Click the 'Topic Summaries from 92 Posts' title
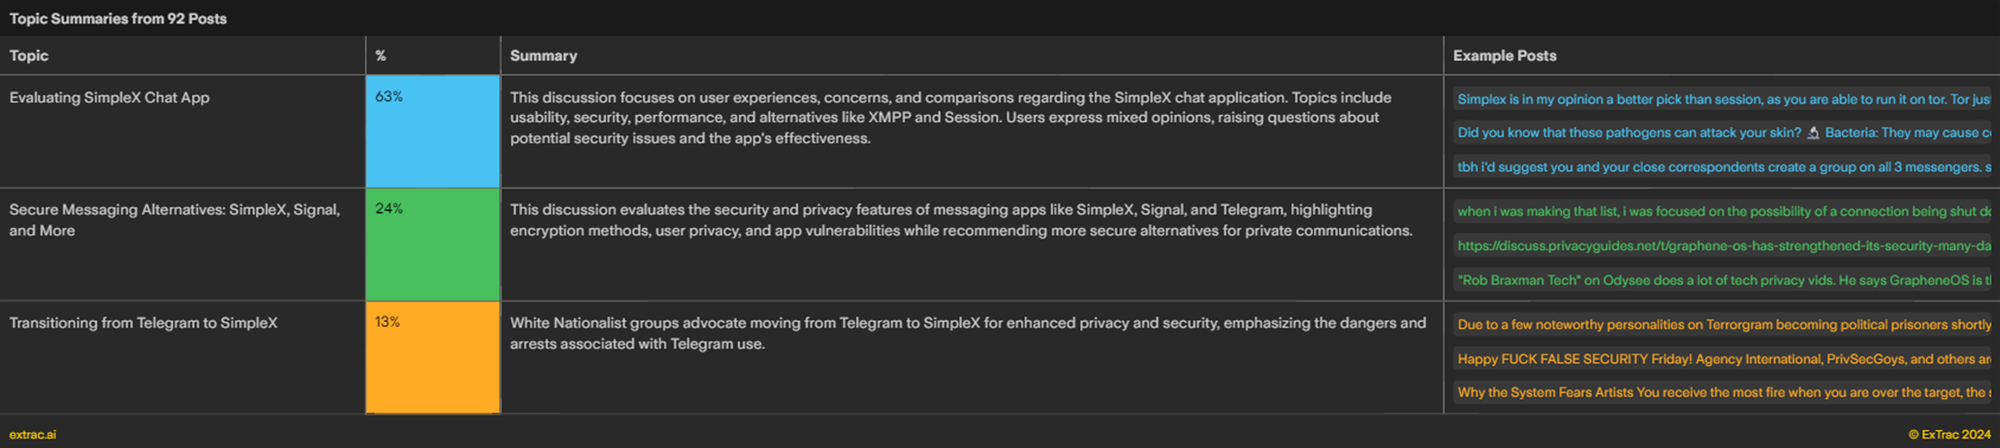The width and height of the screenshot is (2000, 448). click(118, 18)
